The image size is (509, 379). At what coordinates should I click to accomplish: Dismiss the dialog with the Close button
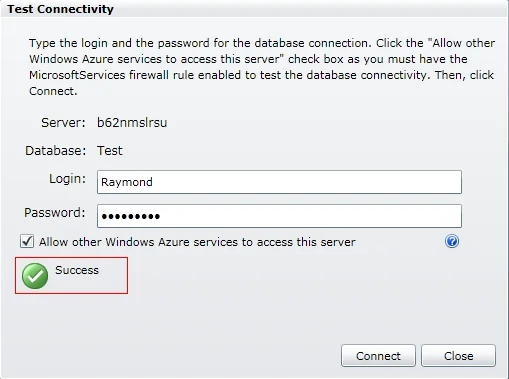tap(458, 356)
